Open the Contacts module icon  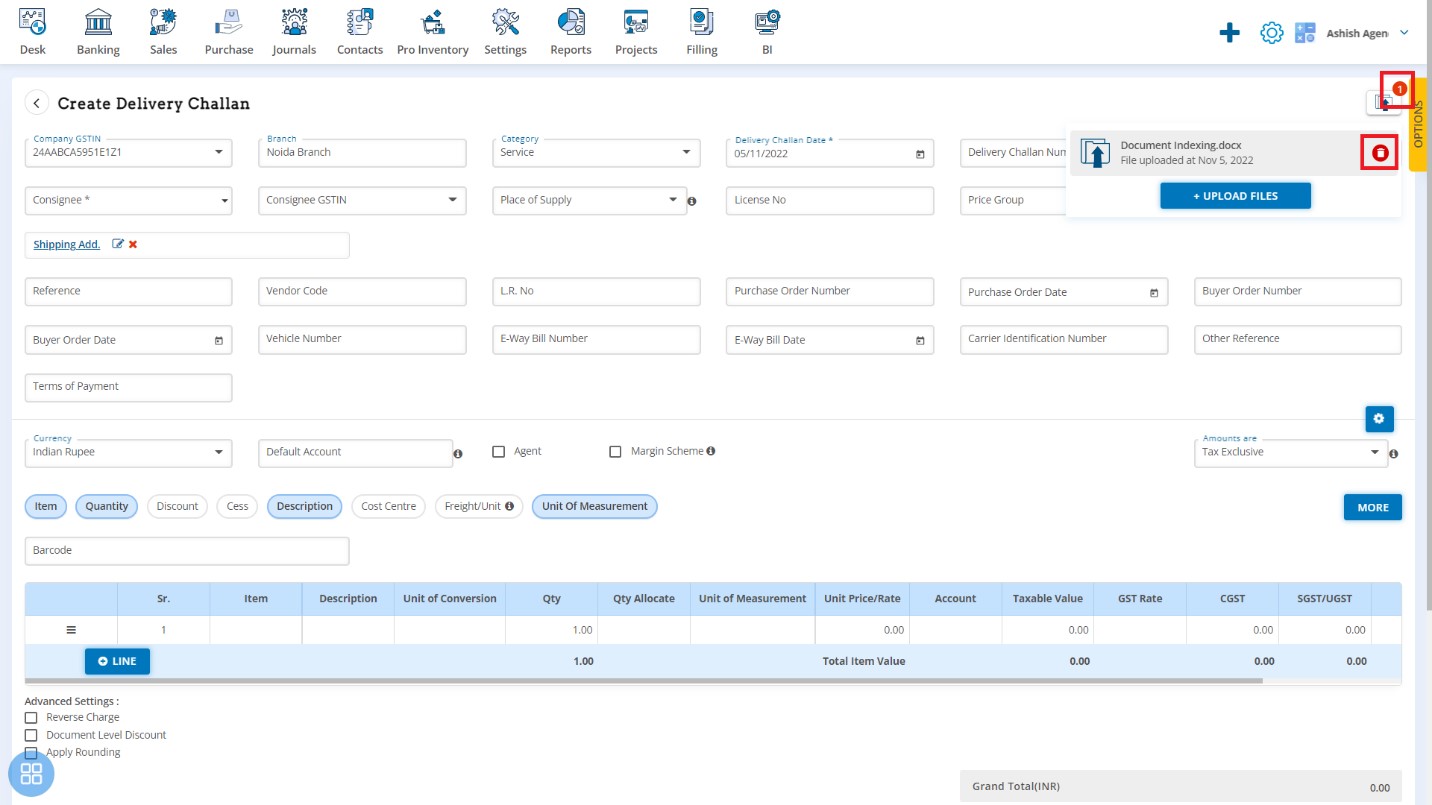(x=360, y=21)
